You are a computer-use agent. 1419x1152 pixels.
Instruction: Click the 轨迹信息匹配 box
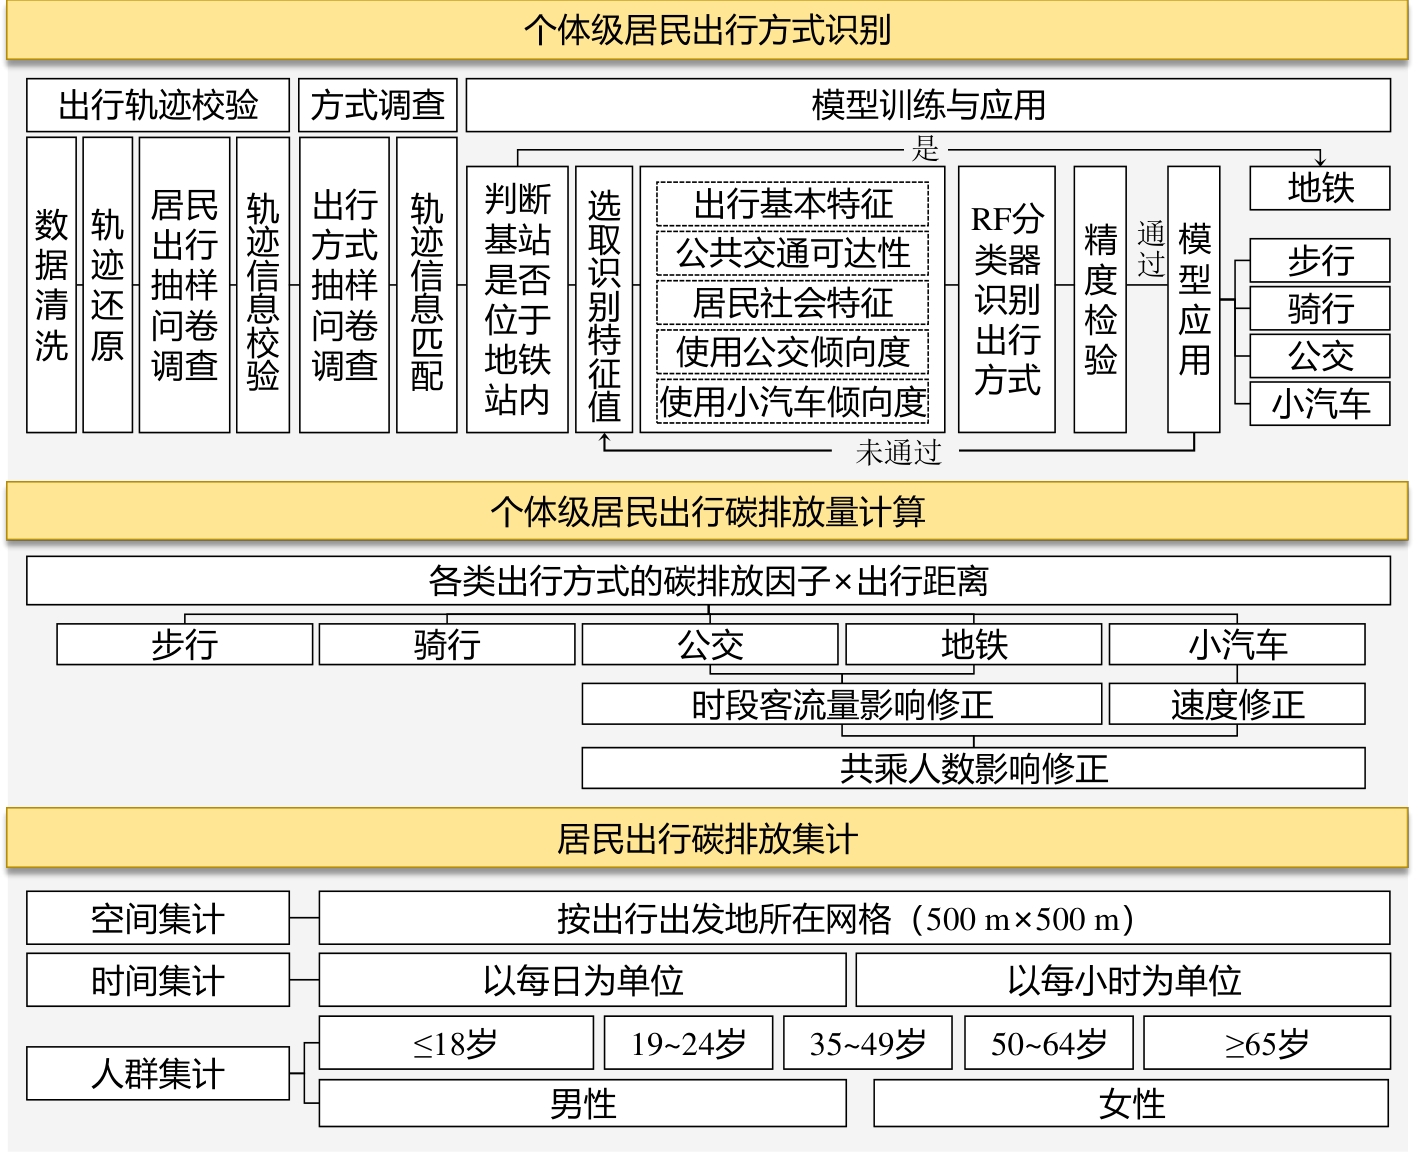tap(427, 285)
